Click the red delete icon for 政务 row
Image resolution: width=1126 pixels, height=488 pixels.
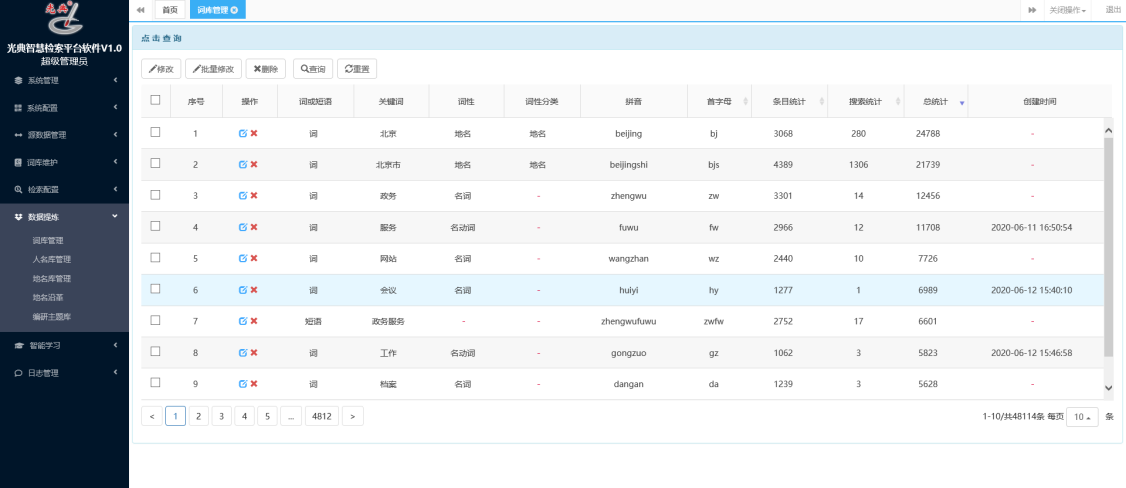(x=254, y=196)
